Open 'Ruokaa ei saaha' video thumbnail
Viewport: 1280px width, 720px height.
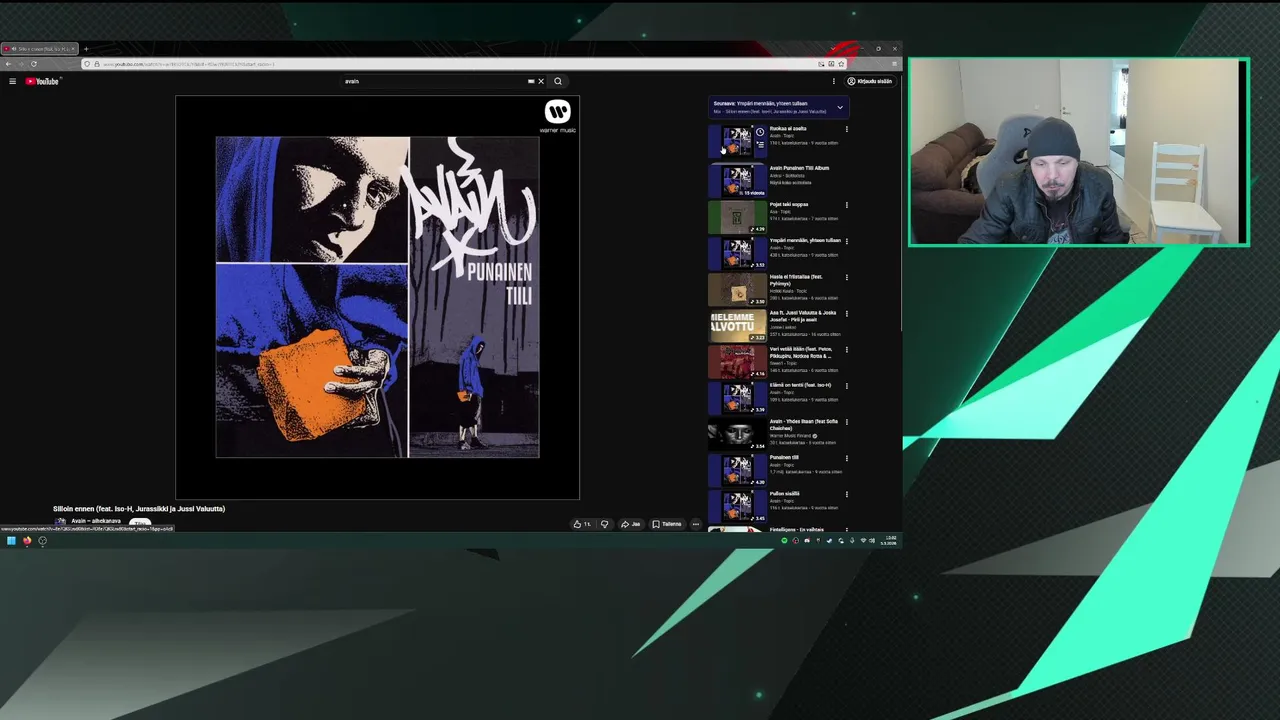pos(737,141)
